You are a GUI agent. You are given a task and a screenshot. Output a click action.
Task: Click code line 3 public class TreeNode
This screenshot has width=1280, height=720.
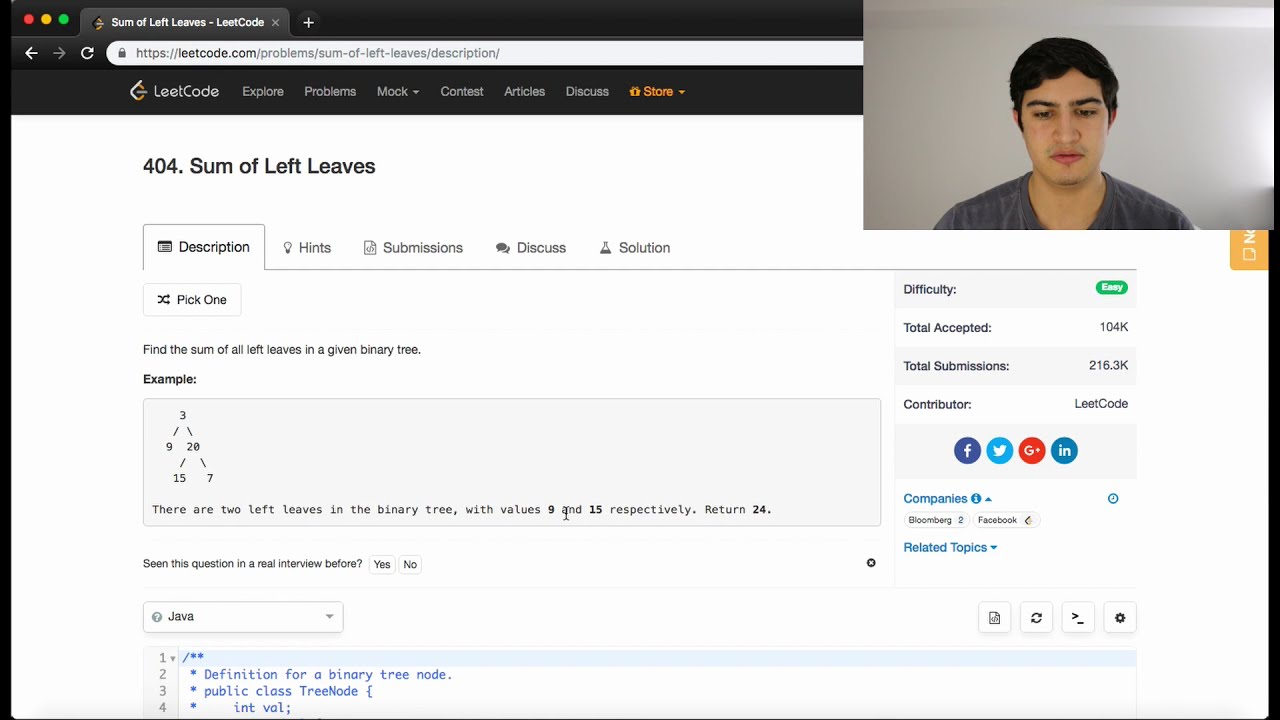pyautogui.click(x=281, y=691)
